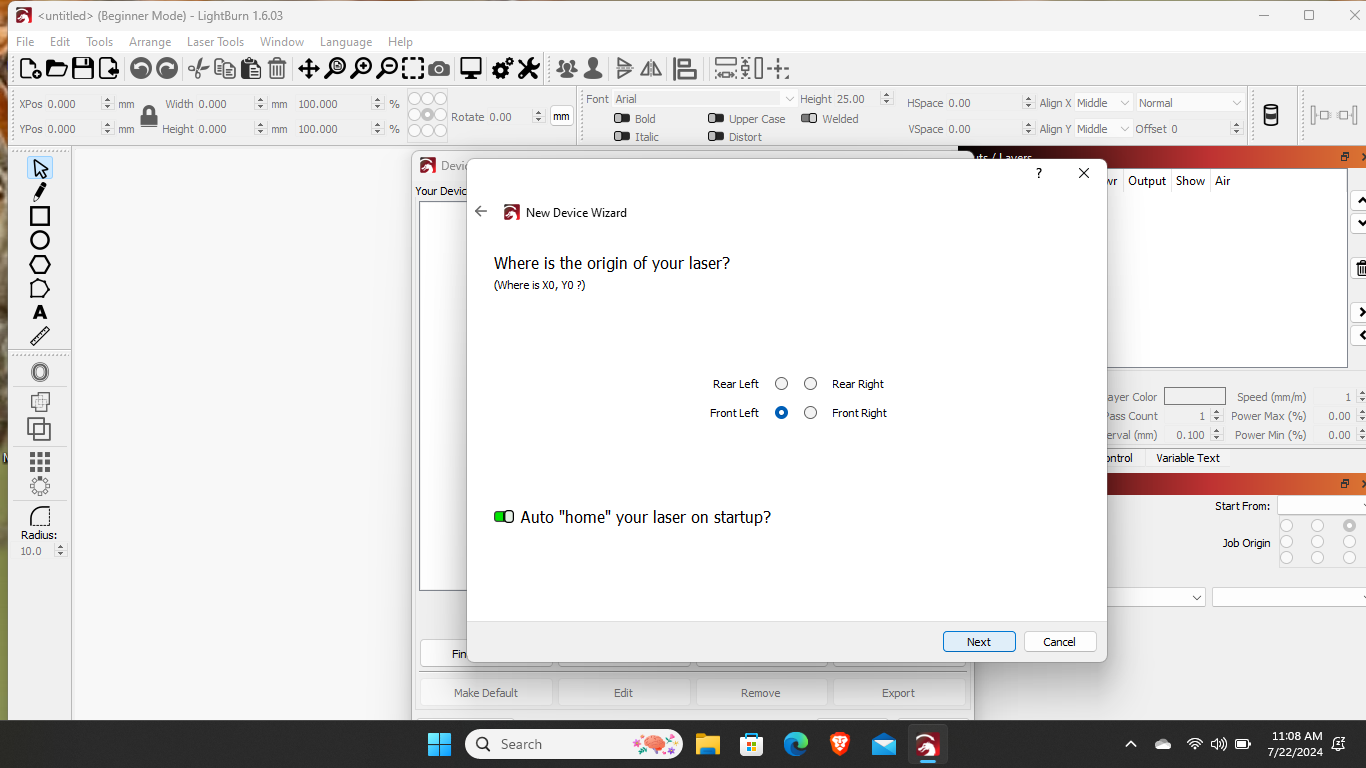
Task: Open the Normal text style dropdown
Action: point(1190,102)
